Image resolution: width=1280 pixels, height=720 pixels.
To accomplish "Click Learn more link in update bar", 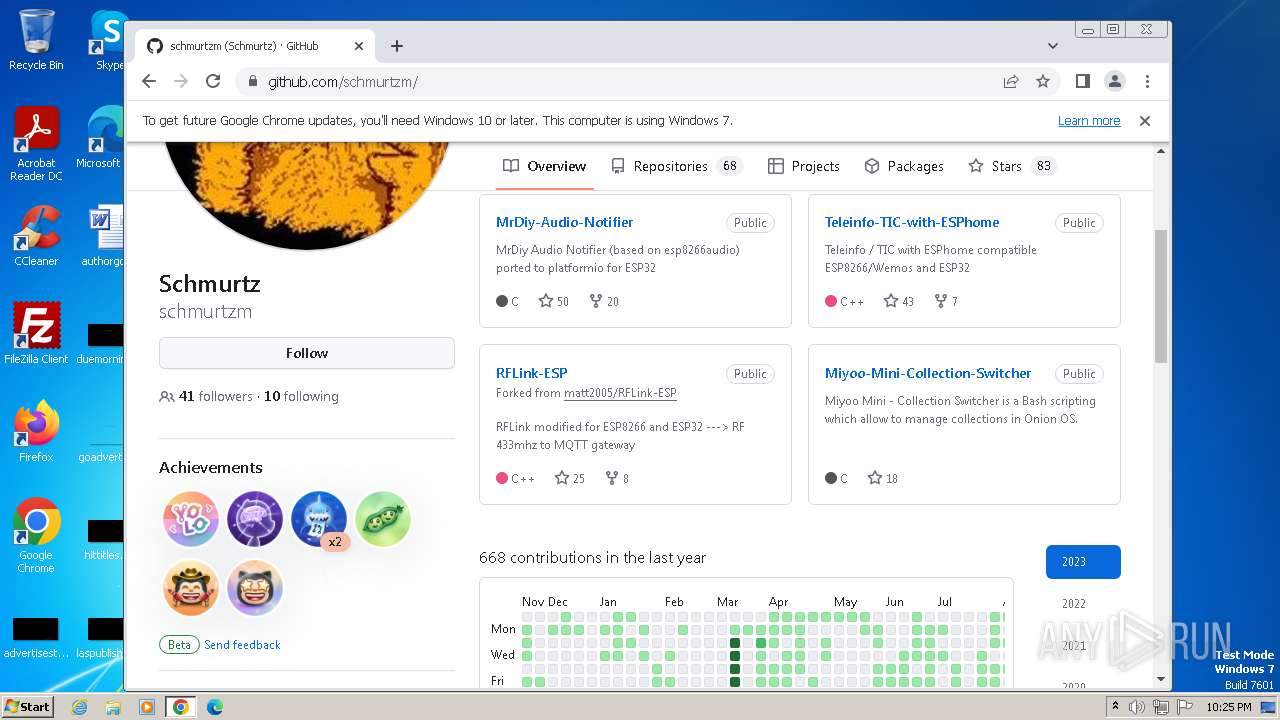I will coord(1089,121).
